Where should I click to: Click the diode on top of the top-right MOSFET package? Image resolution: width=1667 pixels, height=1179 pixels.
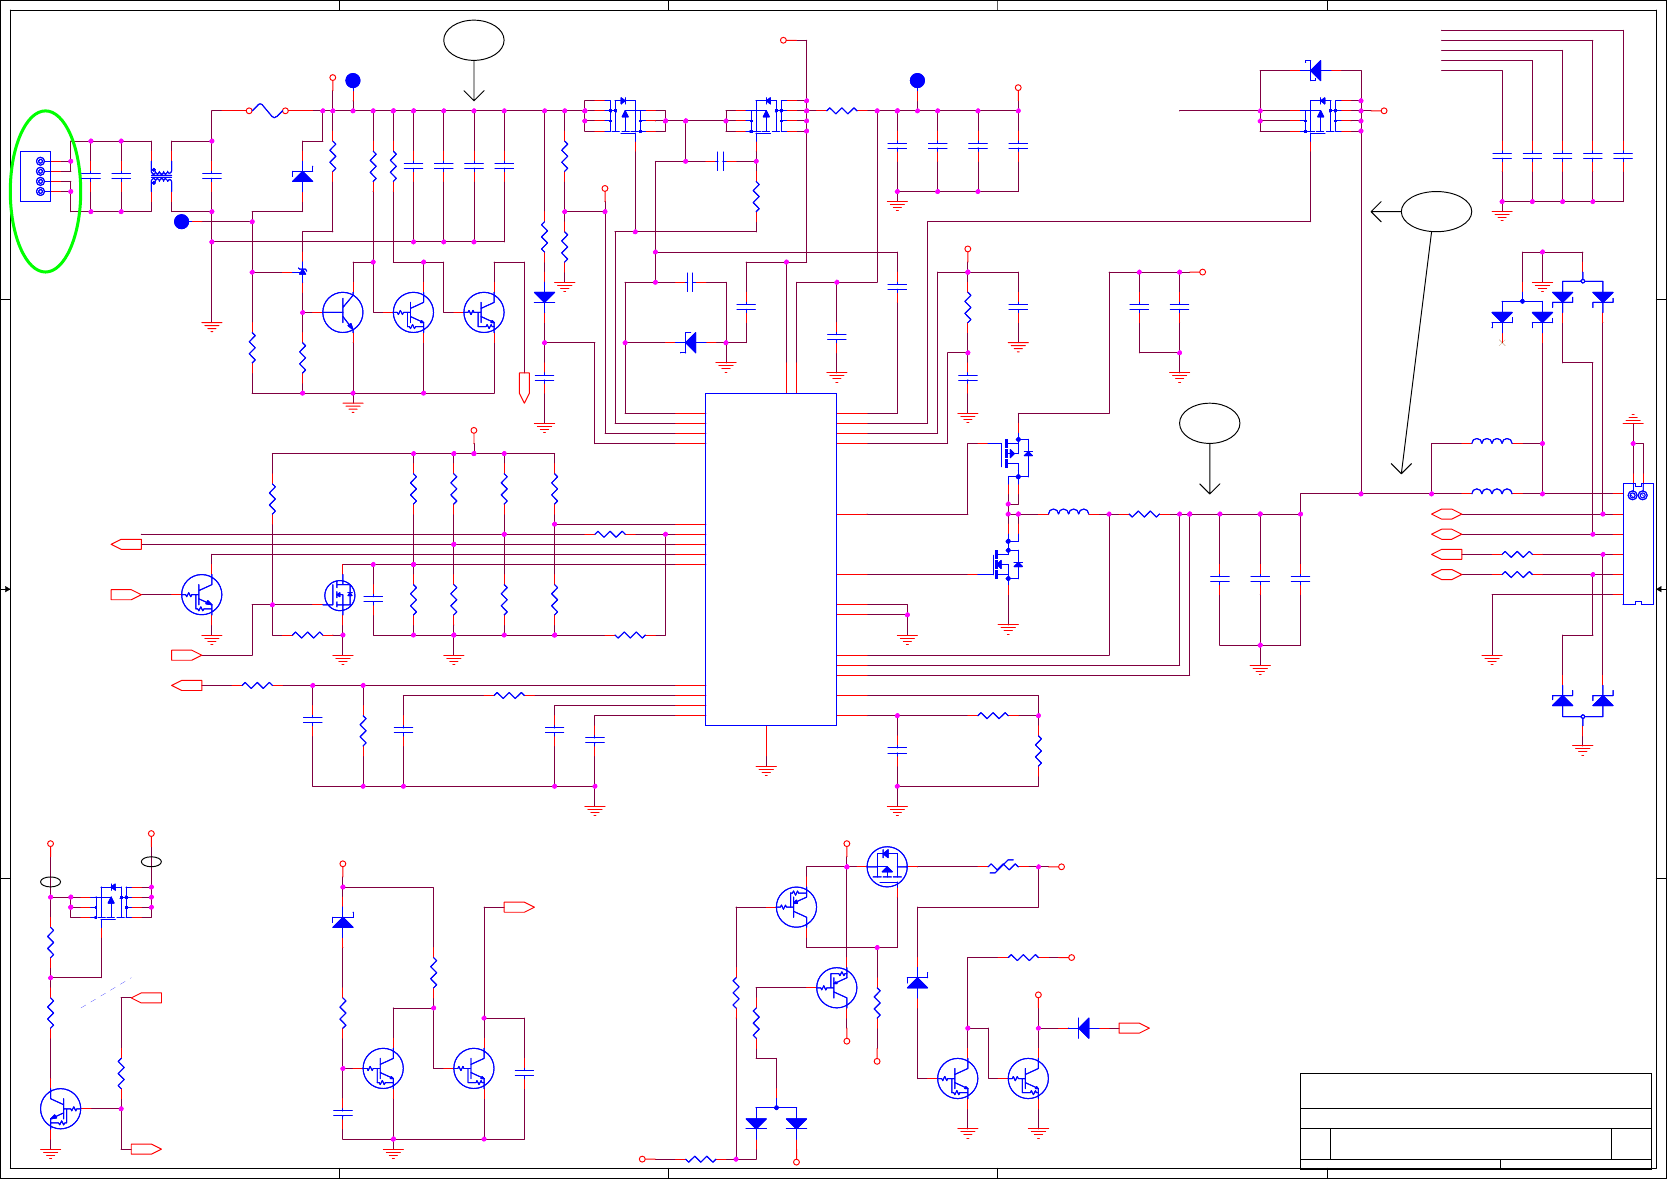tap(1315, 70)
